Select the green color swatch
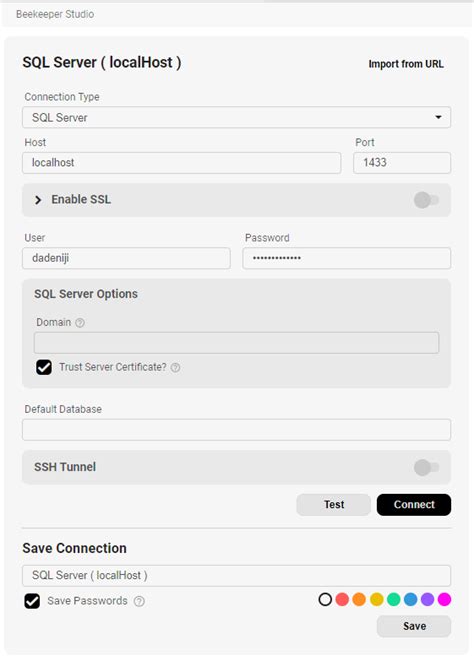Viewport: 474px width, 661px height. tap(393, 599)
